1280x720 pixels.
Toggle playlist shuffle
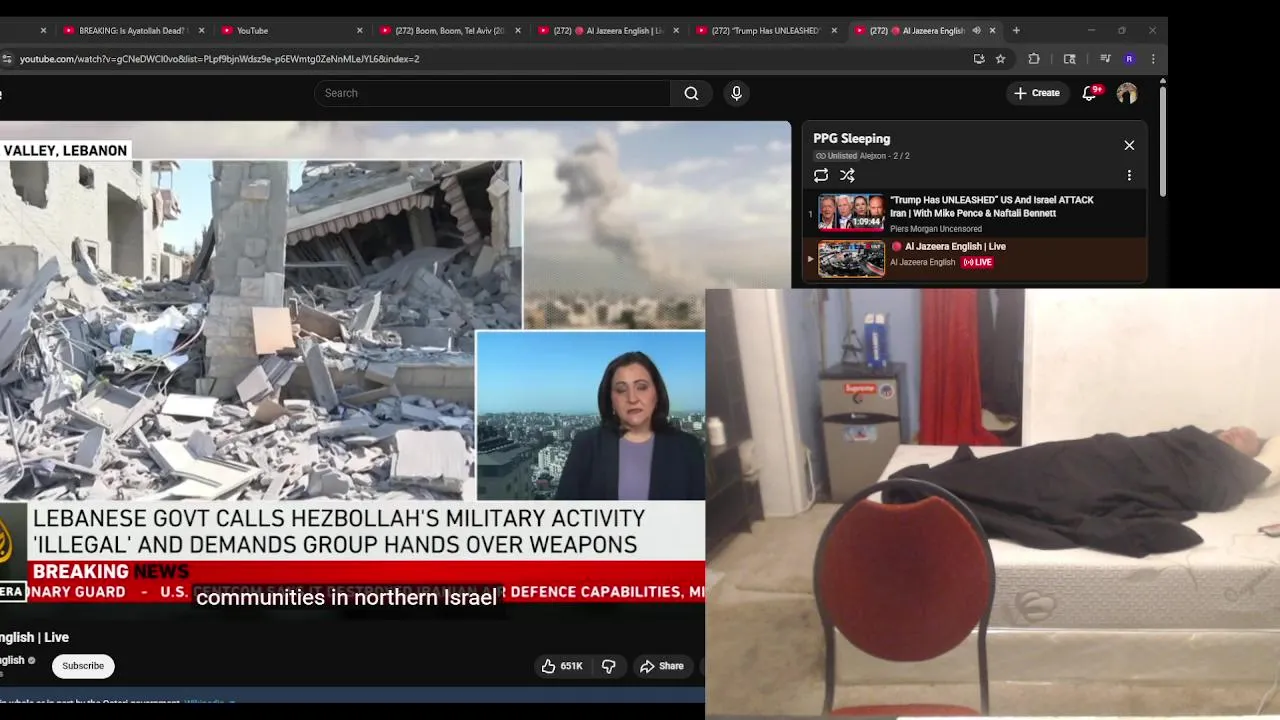tap(847, 175)
